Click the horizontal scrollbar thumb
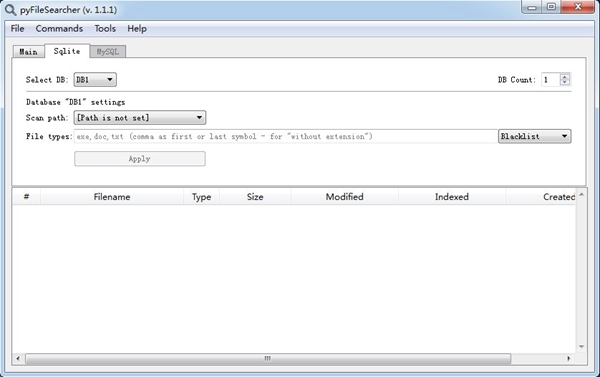Image resolution: width=600 pixels, height=377 pixels. [268, 359]
